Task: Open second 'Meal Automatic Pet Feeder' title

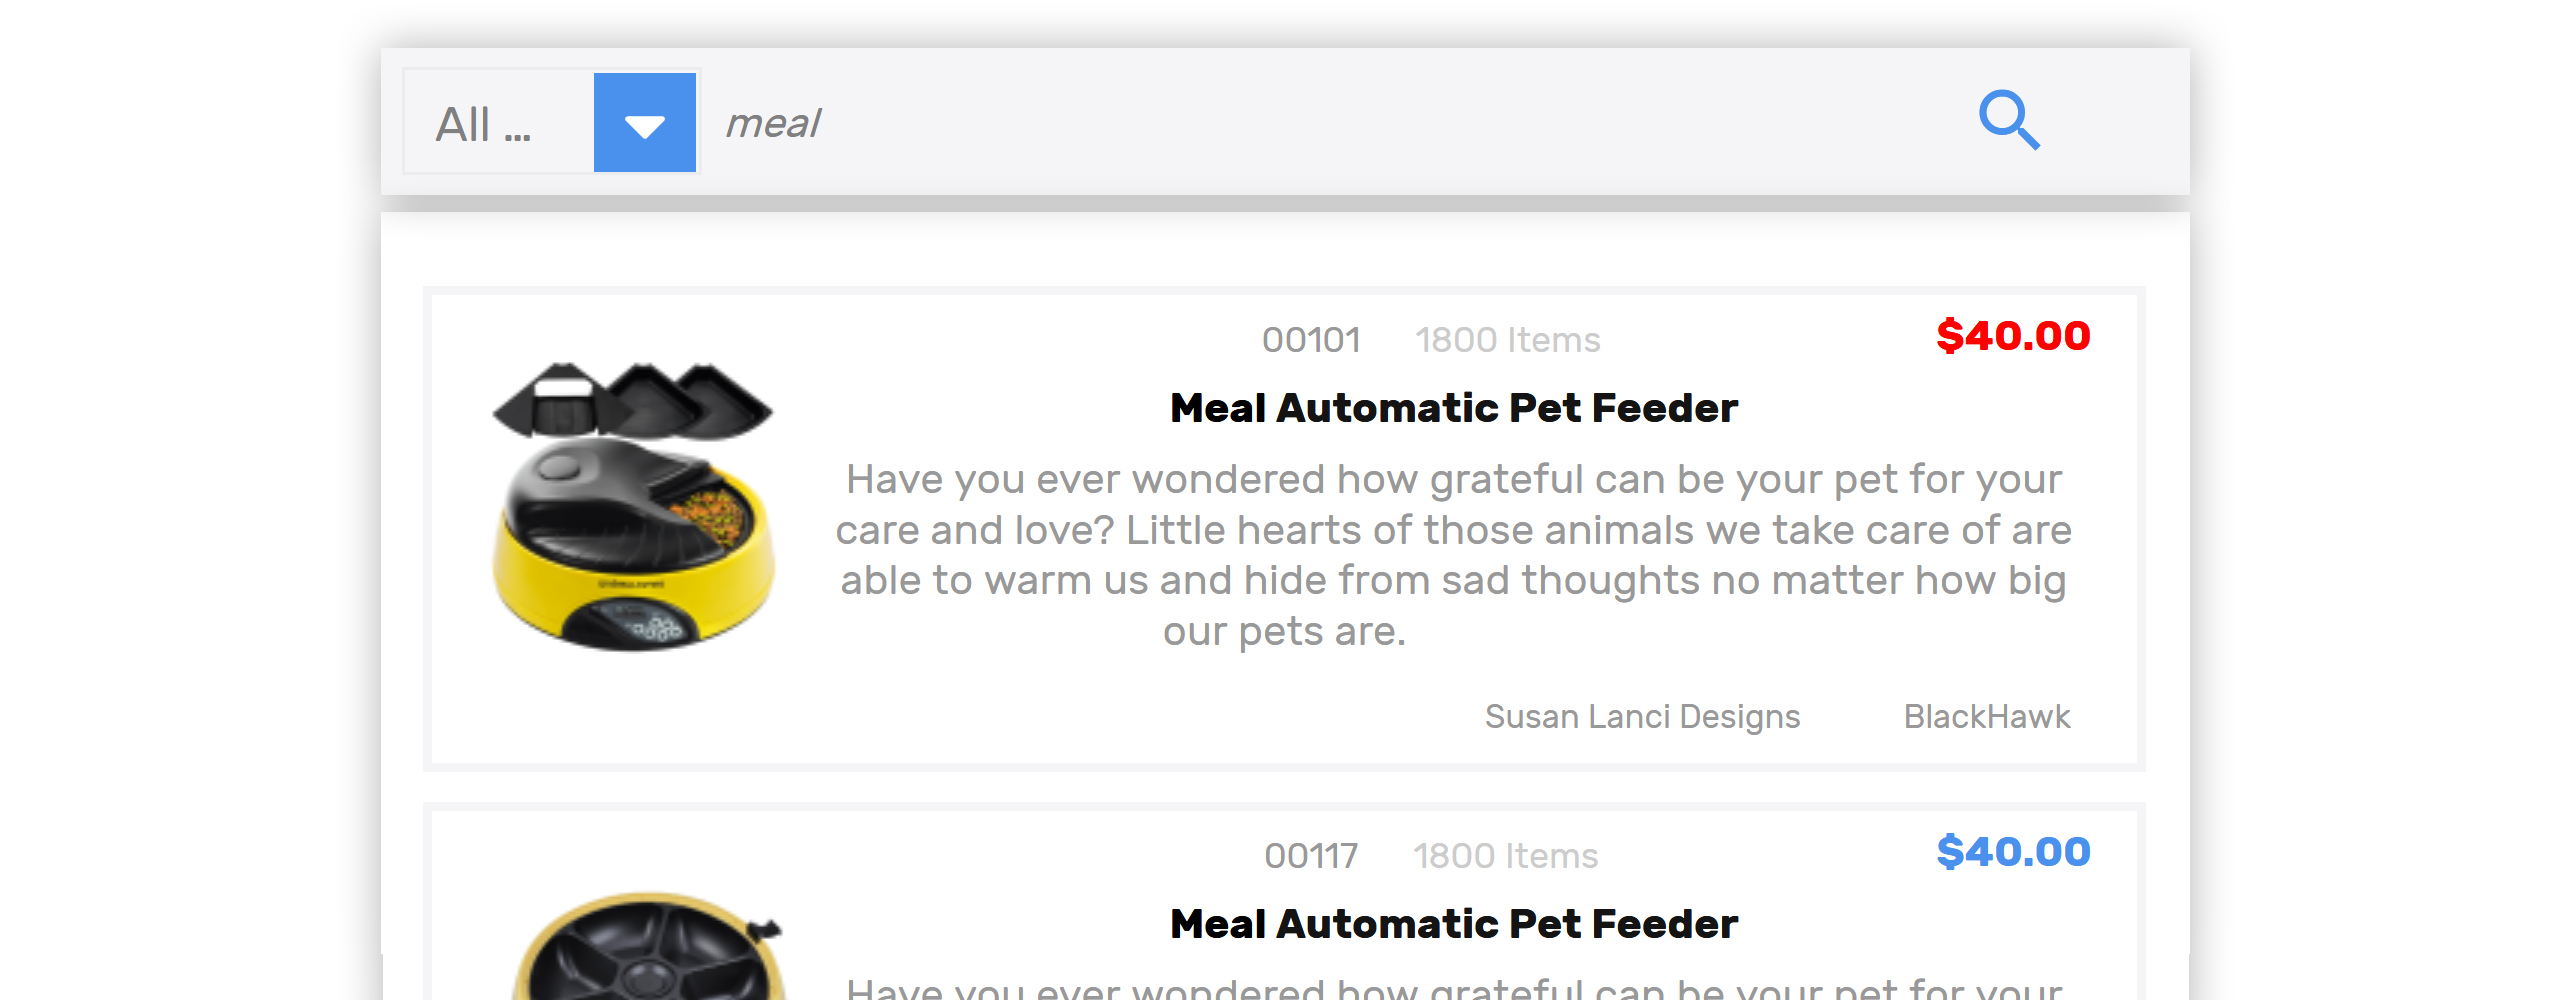Action: click(x=1454, y=924)
